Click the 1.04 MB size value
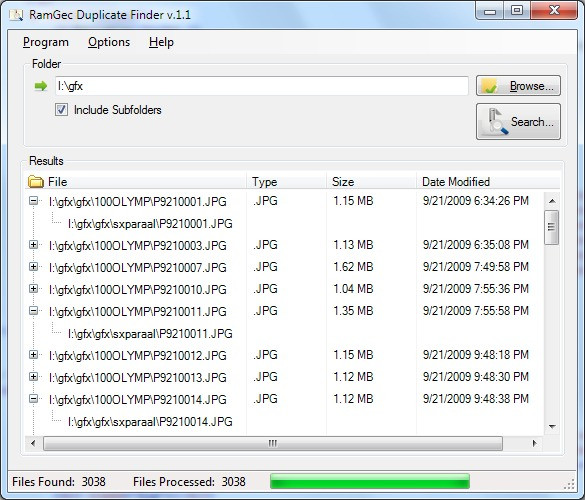 [353, 289]
